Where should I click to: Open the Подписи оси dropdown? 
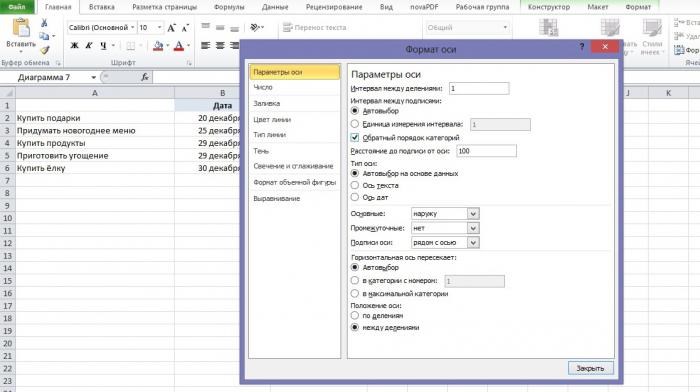point(473,242)
